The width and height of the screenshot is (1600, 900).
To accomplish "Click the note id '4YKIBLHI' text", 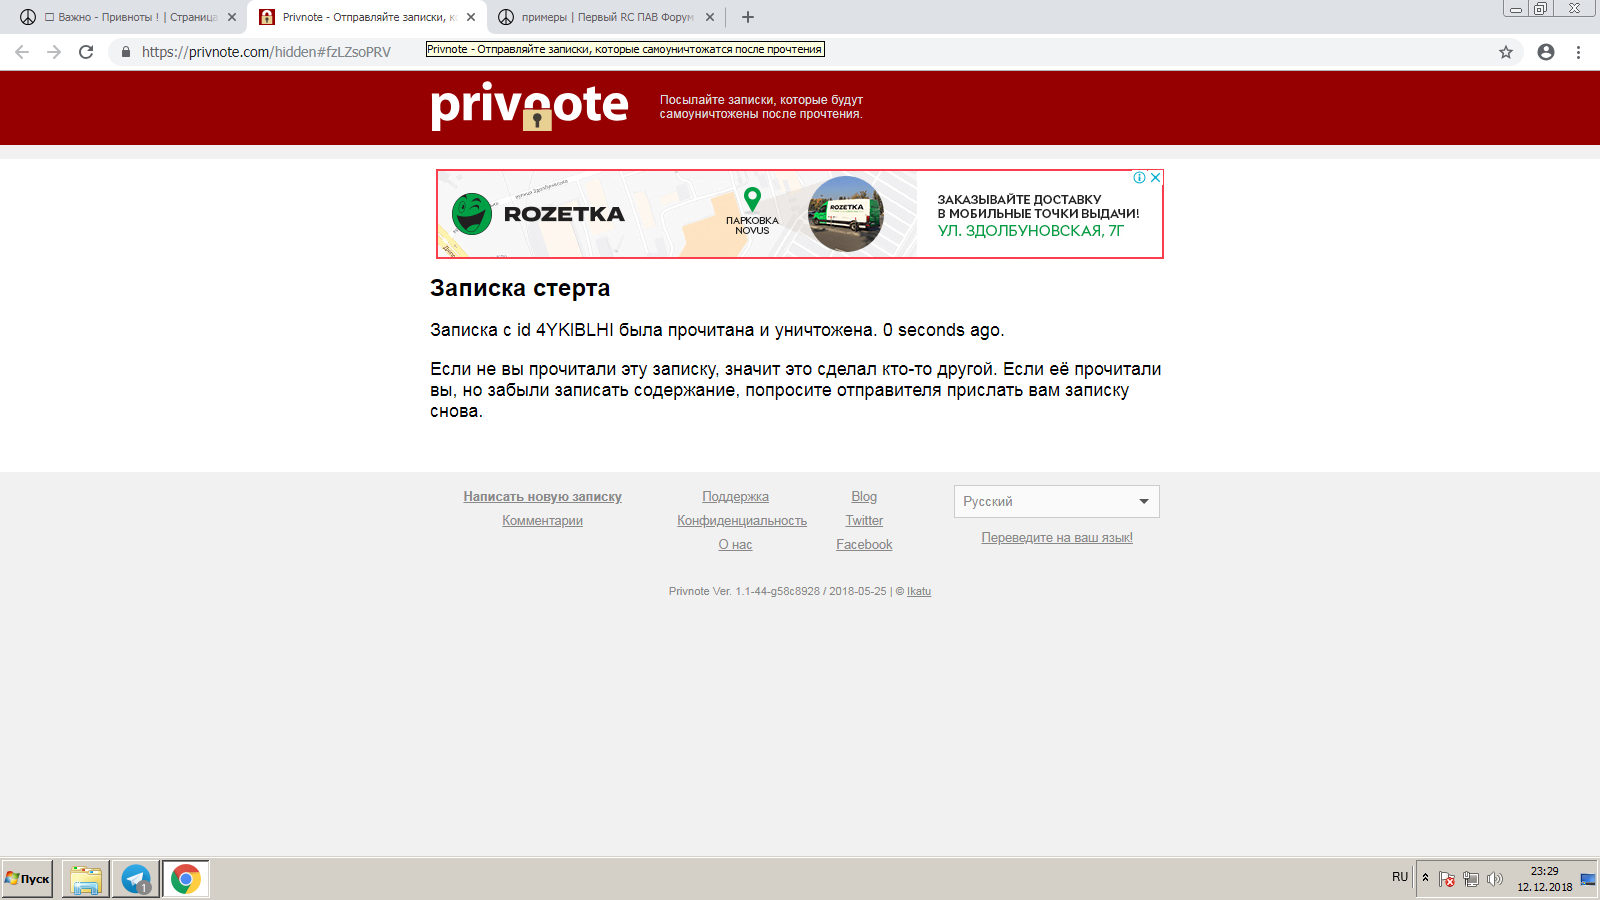I will [575, 330].
